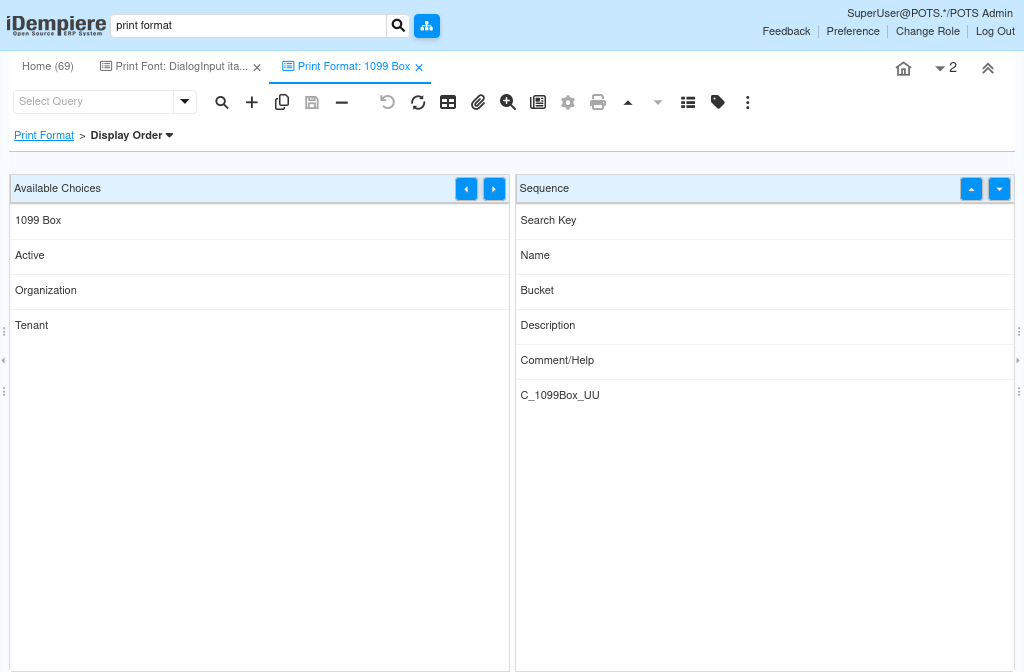Click the Zoom Across magnifier-plus icon
The image size is (1024, 672).
pyautogui.click(x=508, y=103)
